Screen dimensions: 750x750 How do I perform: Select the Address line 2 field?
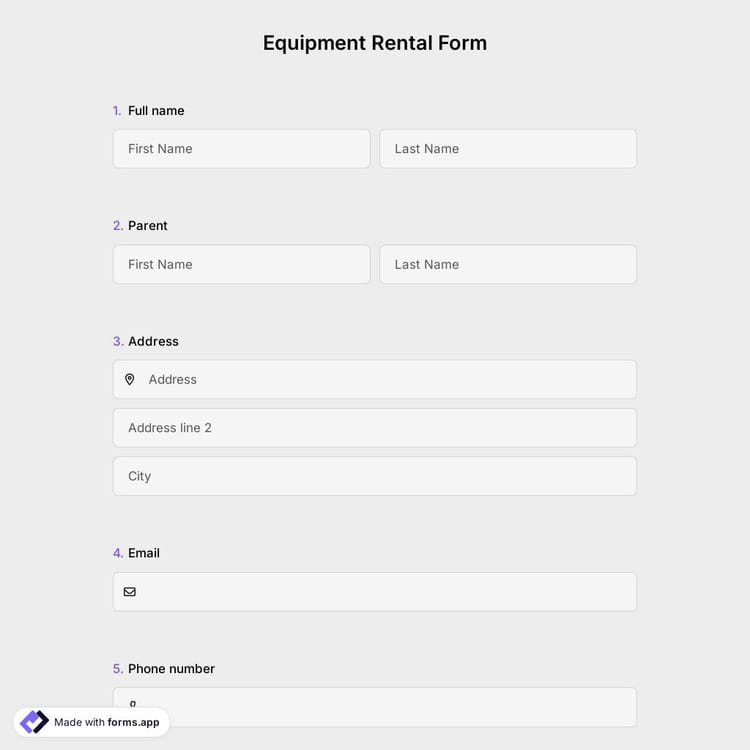374,428
